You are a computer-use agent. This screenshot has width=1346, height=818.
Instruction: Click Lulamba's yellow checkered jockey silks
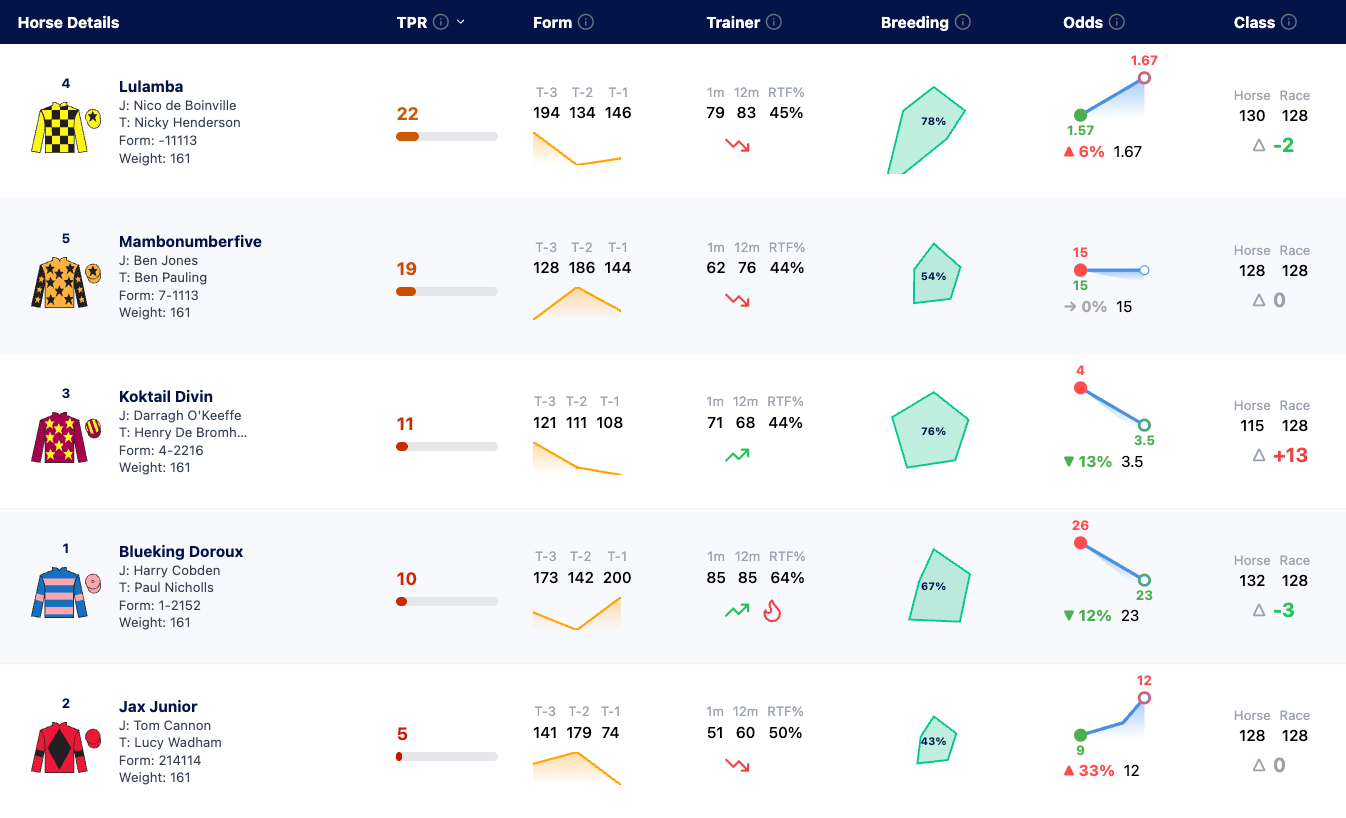point(59,126)
